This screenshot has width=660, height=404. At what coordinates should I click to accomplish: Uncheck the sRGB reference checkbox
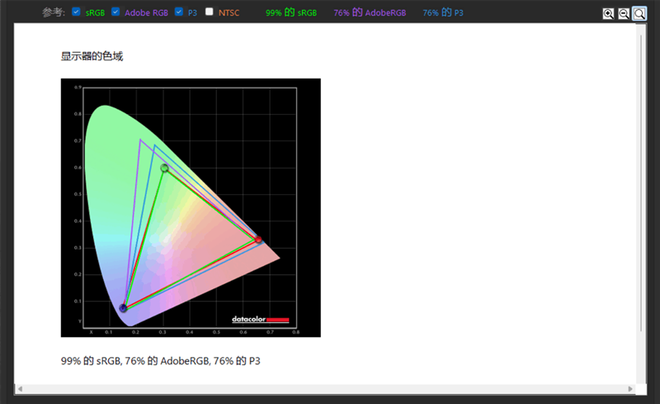click(76, 12)
